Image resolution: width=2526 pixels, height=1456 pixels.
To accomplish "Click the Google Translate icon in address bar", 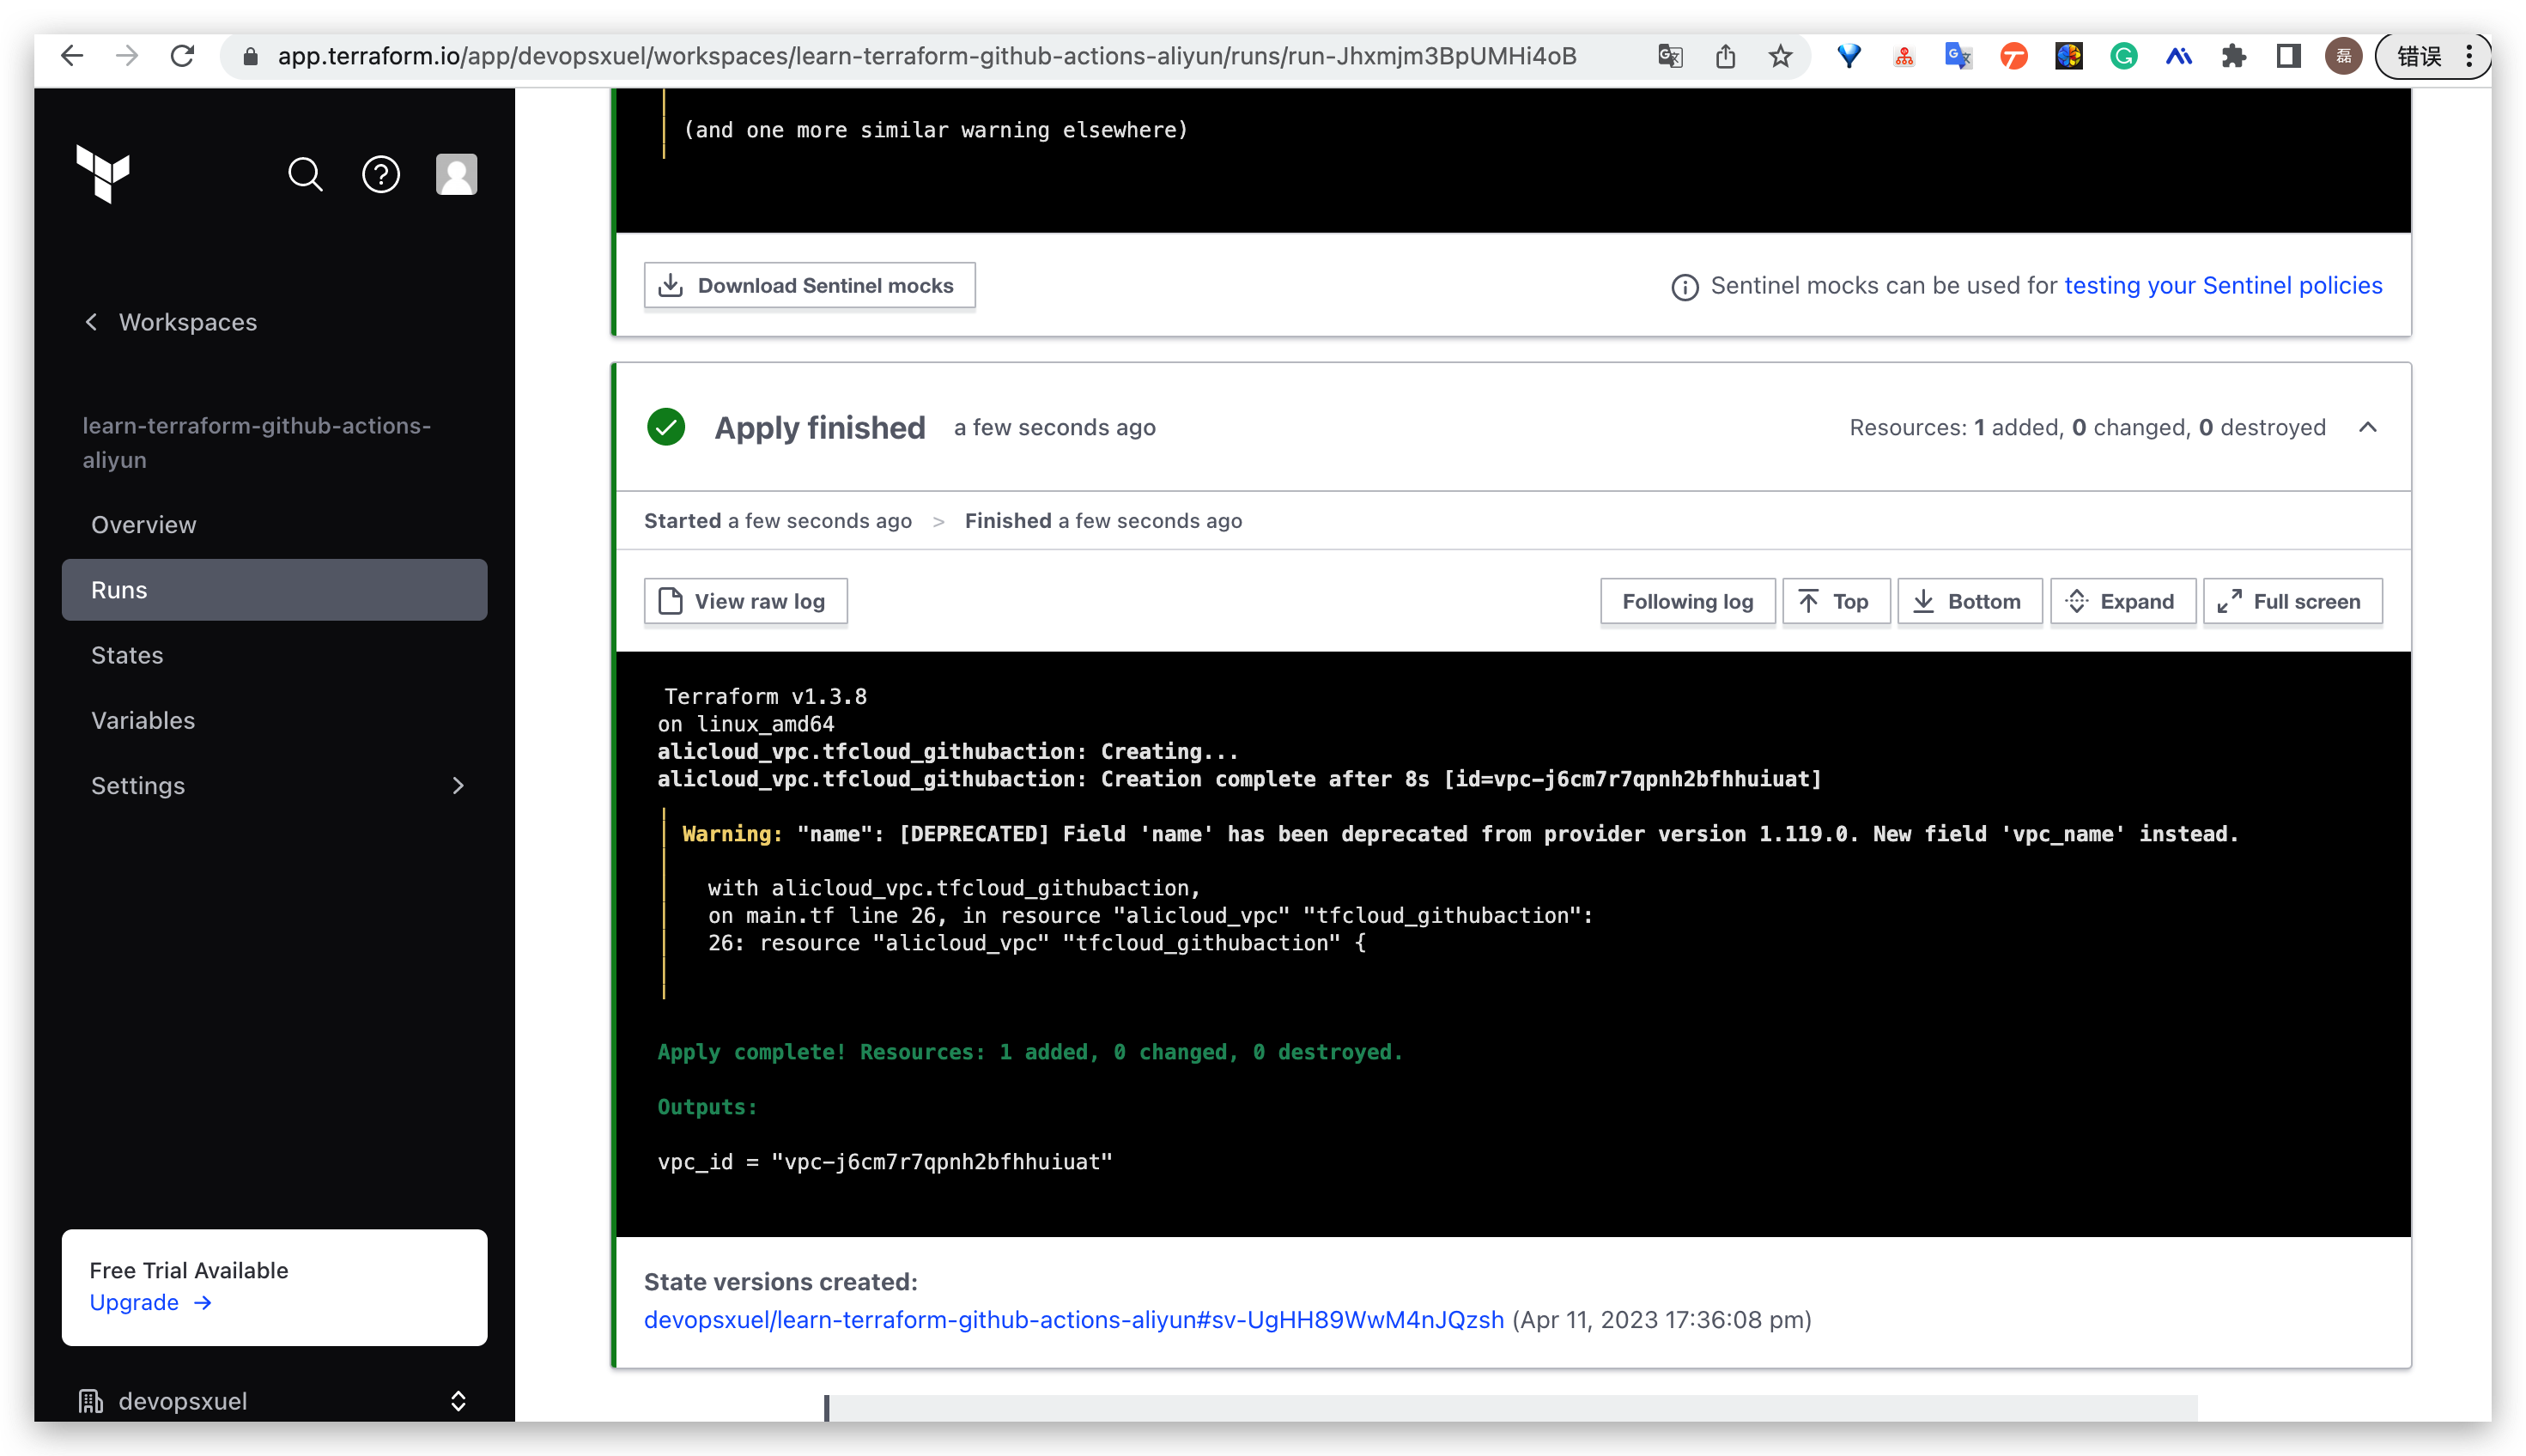I will [1670, 56].
